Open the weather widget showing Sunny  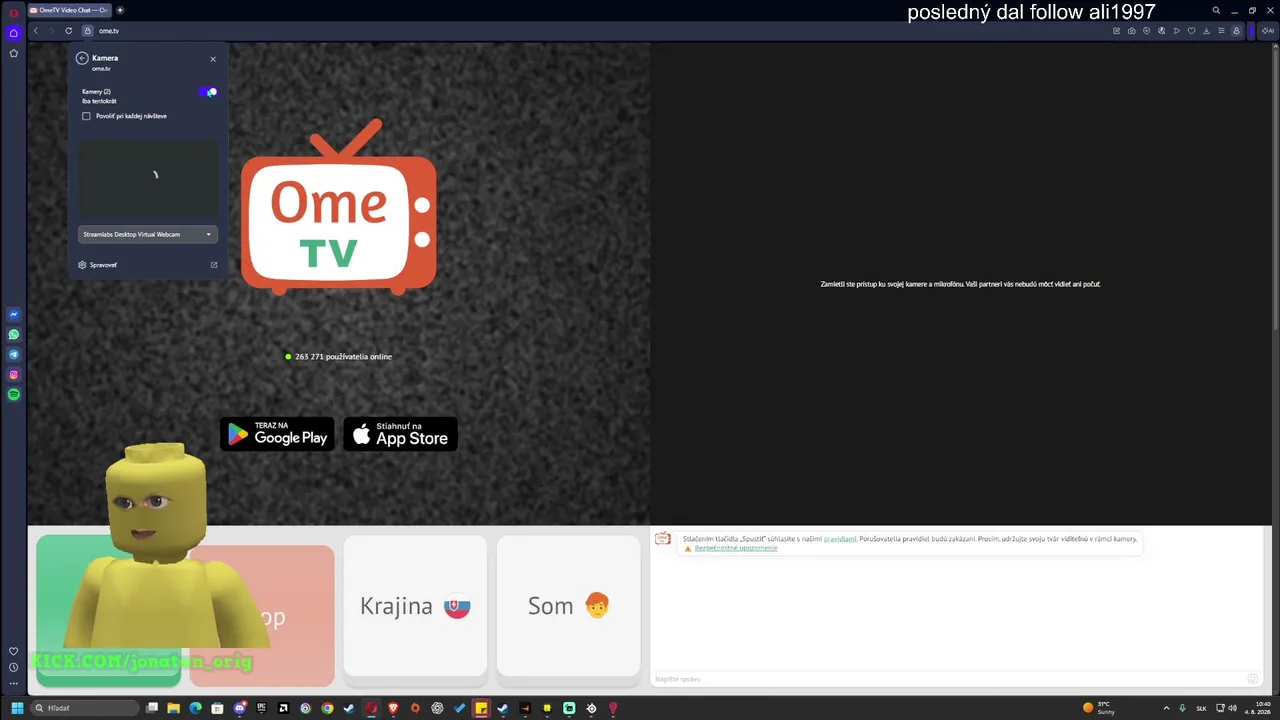tap(1099, 708)
